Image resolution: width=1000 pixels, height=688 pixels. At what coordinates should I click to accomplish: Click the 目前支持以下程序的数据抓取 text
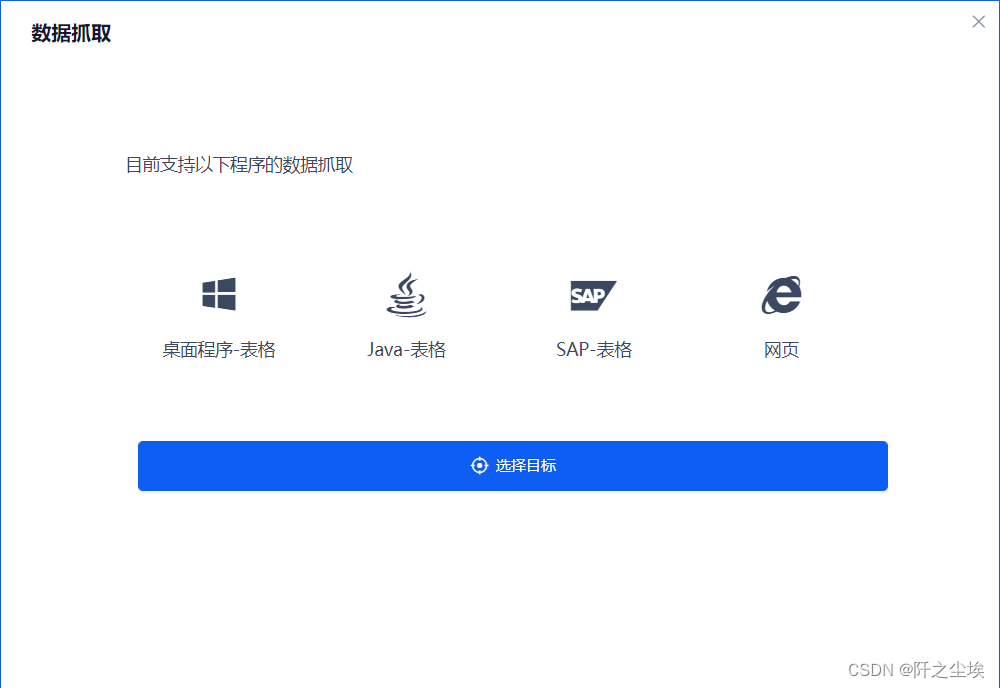point(239,165)
